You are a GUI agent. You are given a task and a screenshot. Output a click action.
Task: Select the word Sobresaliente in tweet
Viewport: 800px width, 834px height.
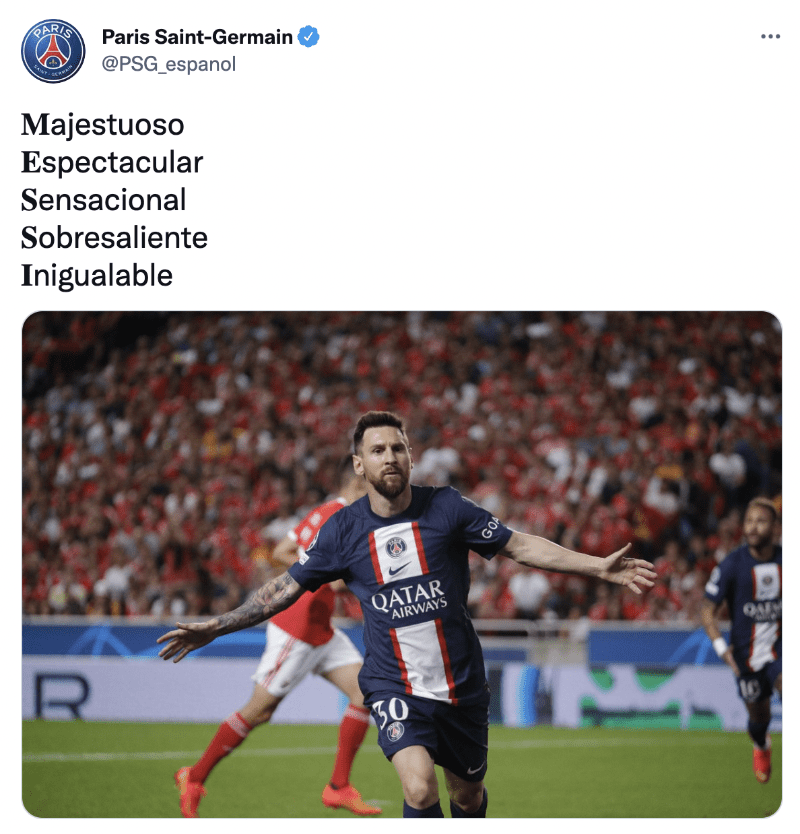click(114, 238)
